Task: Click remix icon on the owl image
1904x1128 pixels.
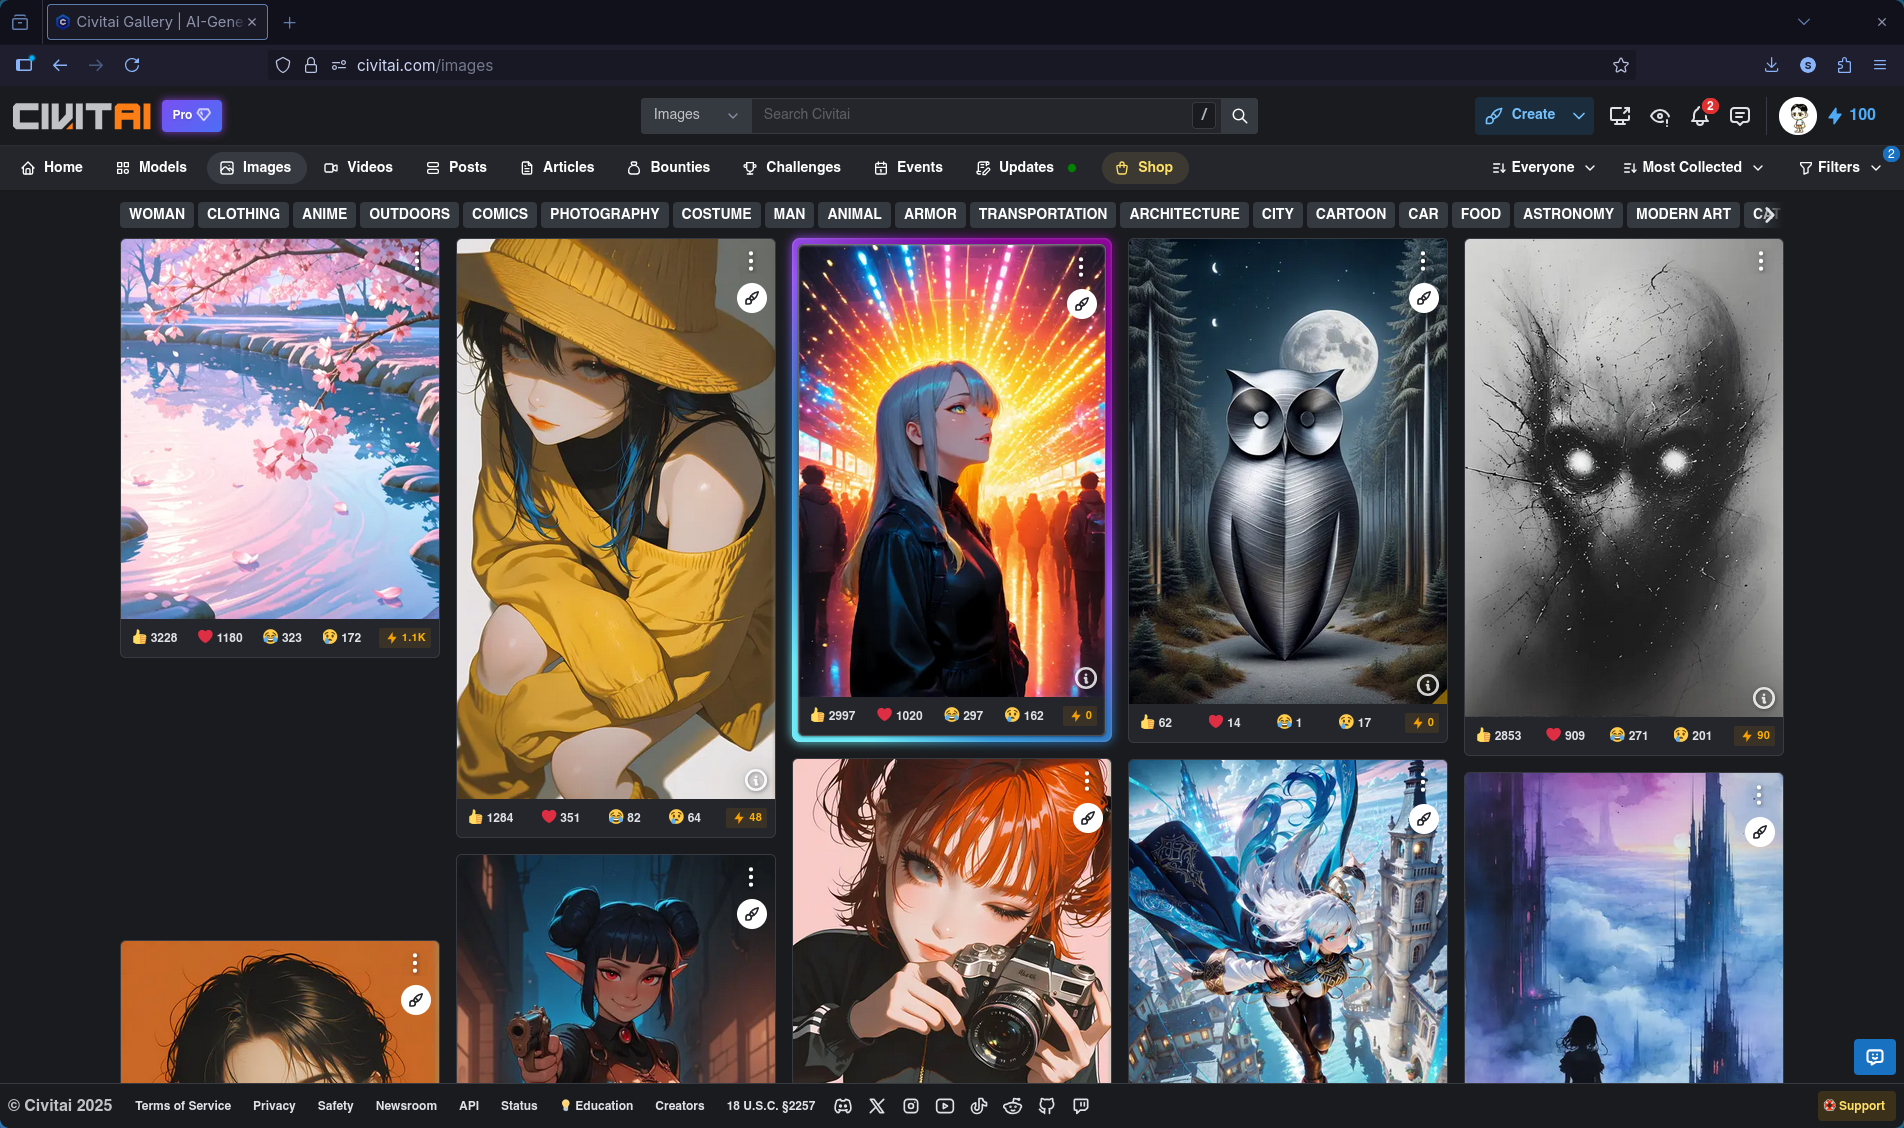Action: click(x=1423, y=298)
